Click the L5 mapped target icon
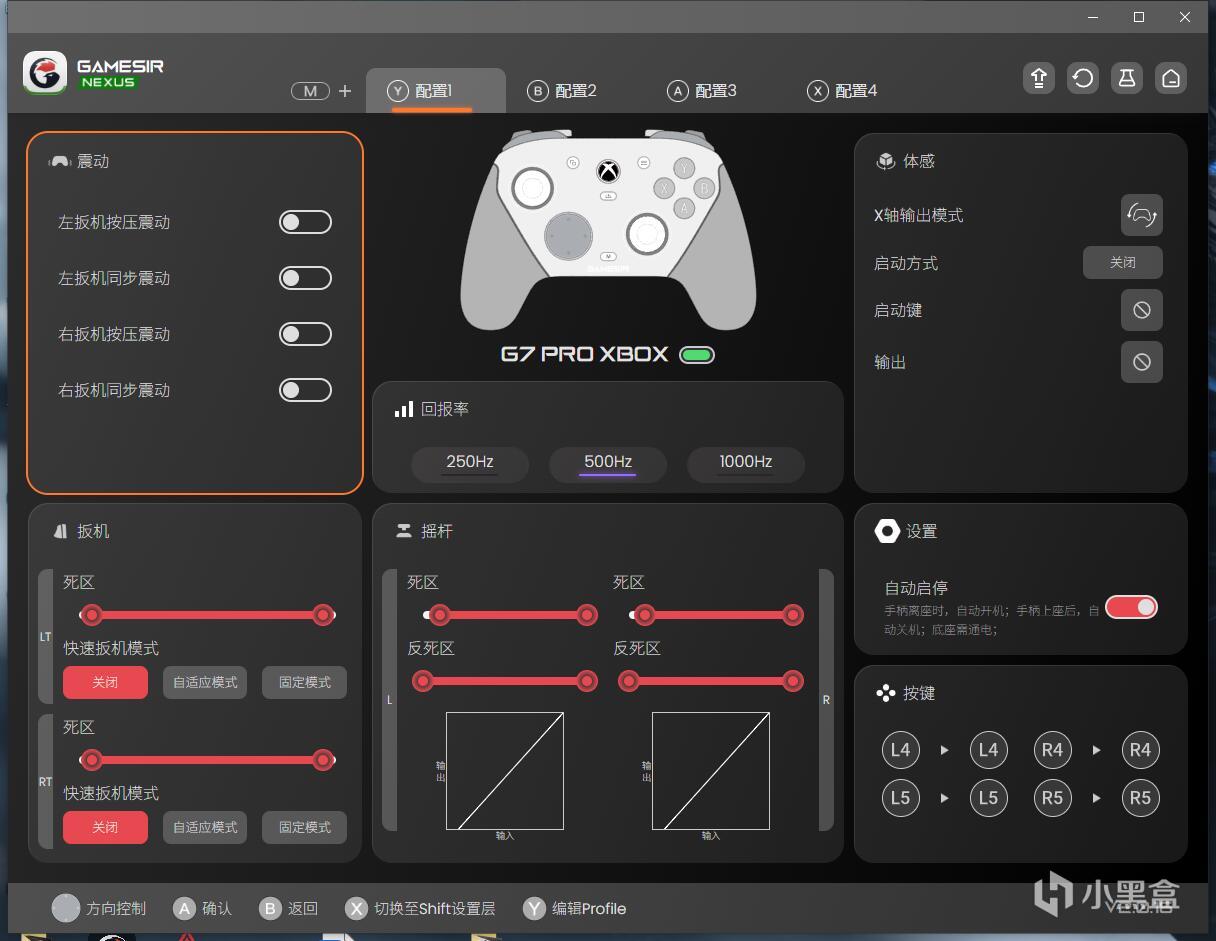 988,797
